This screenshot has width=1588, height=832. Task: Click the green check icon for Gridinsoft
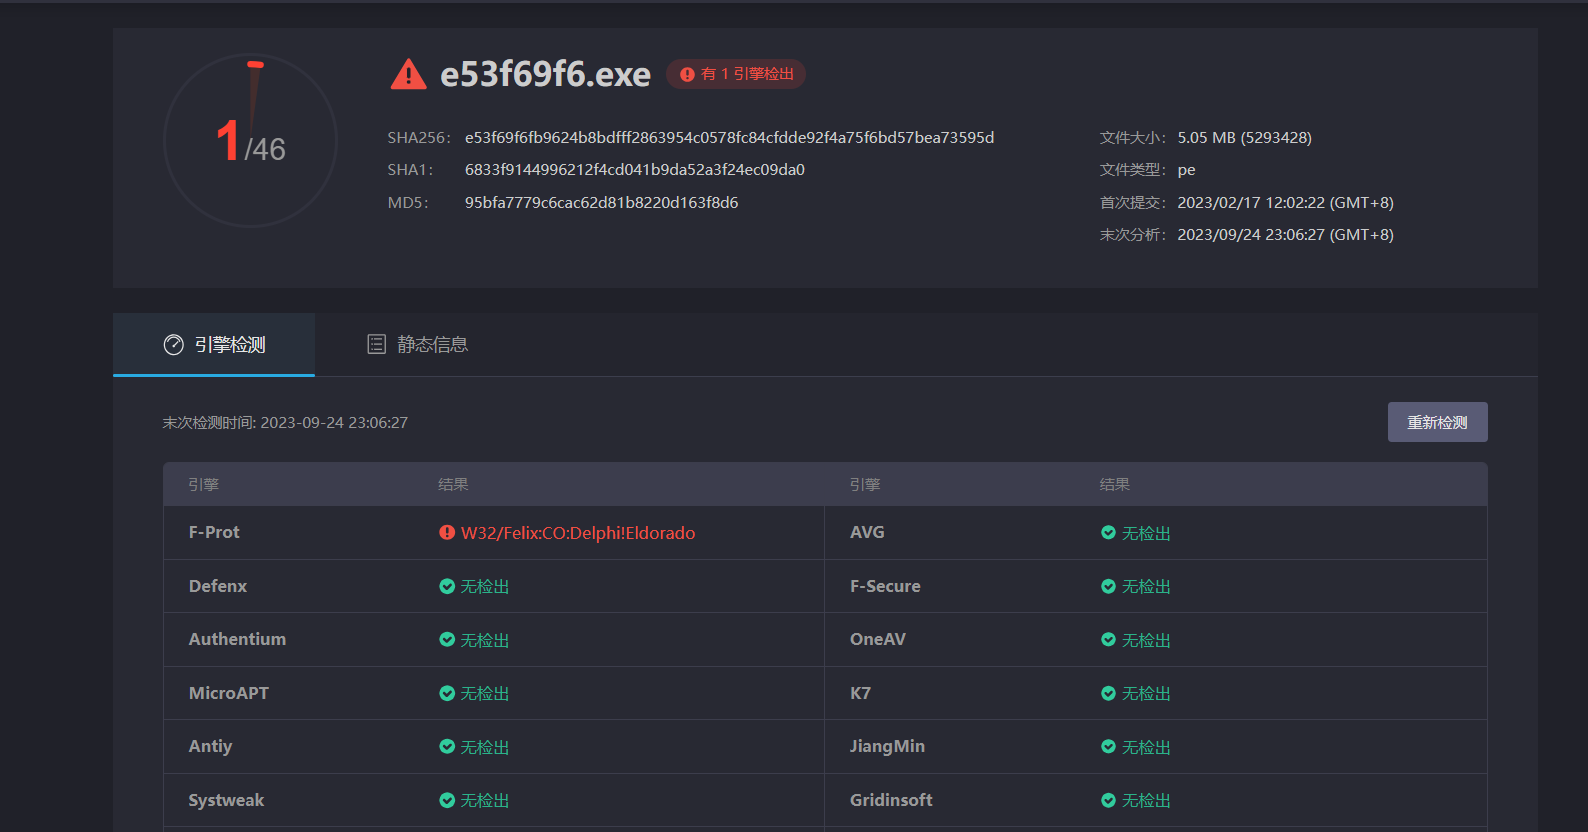point(1108,800)
